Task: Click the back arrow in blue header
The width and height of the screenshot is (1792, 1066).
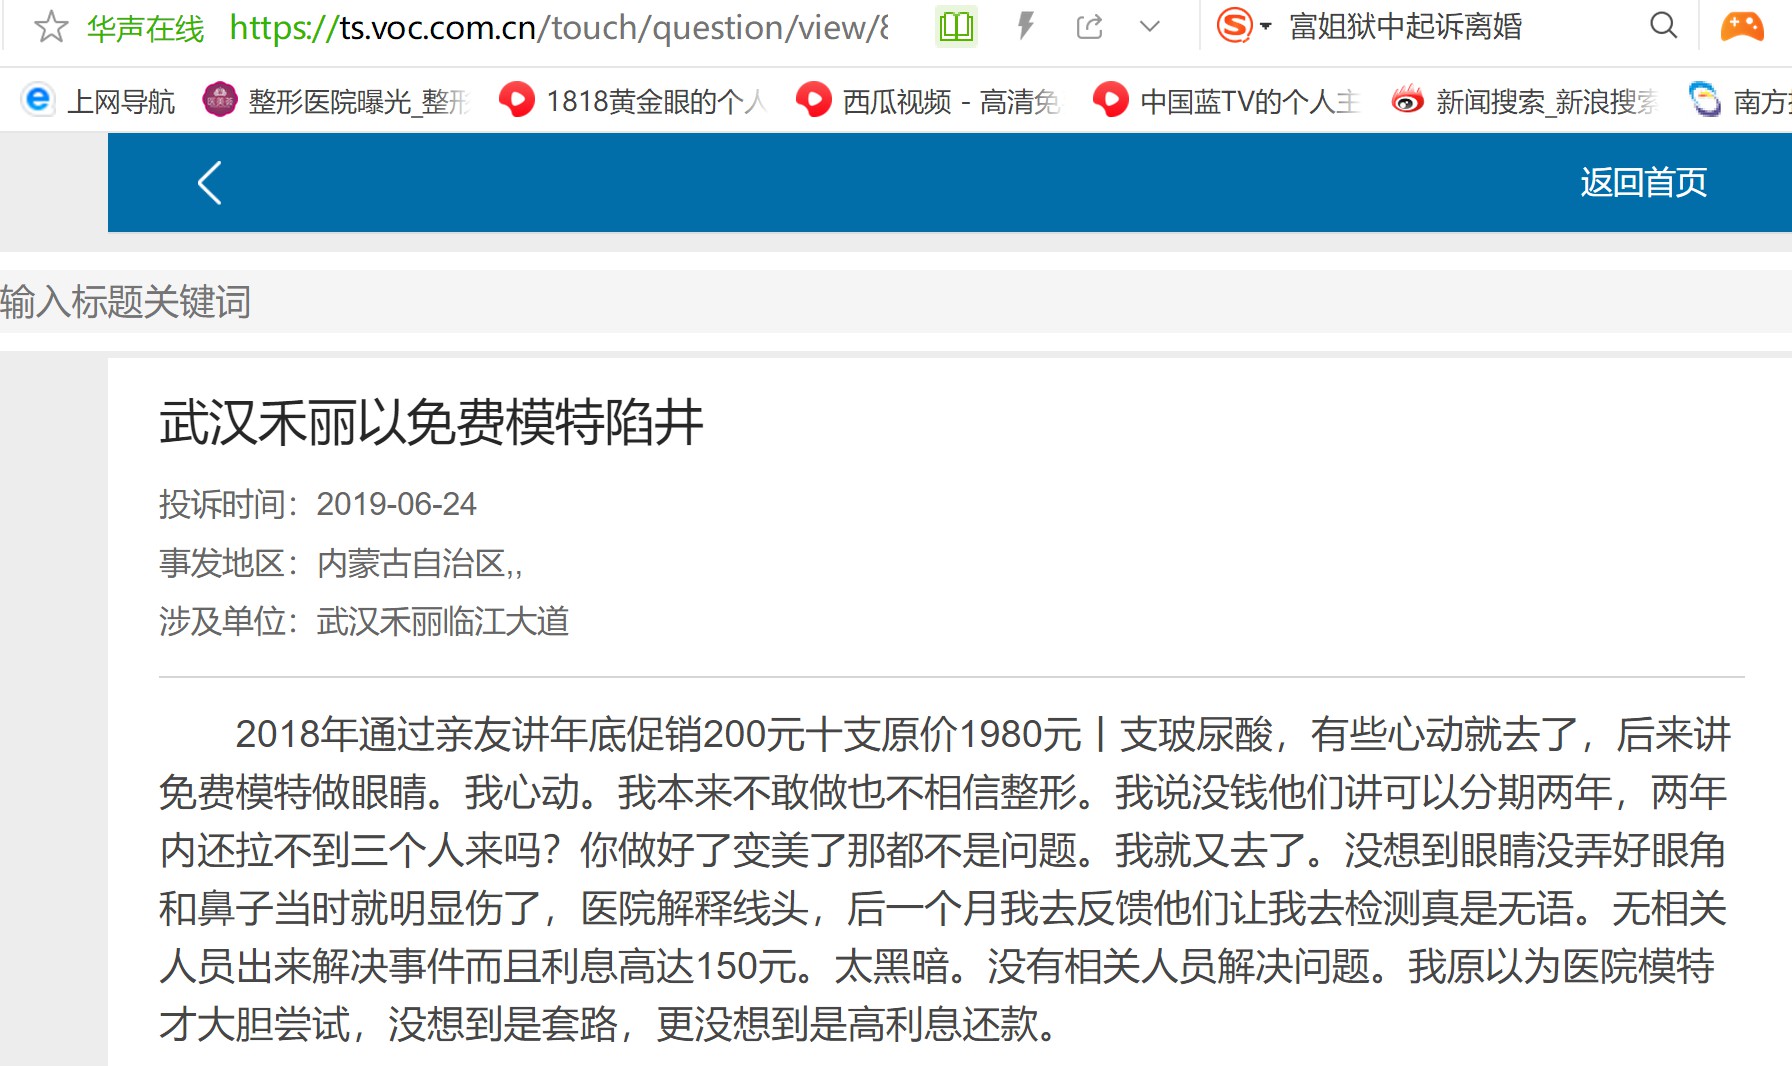Action: tap(209, 183)
